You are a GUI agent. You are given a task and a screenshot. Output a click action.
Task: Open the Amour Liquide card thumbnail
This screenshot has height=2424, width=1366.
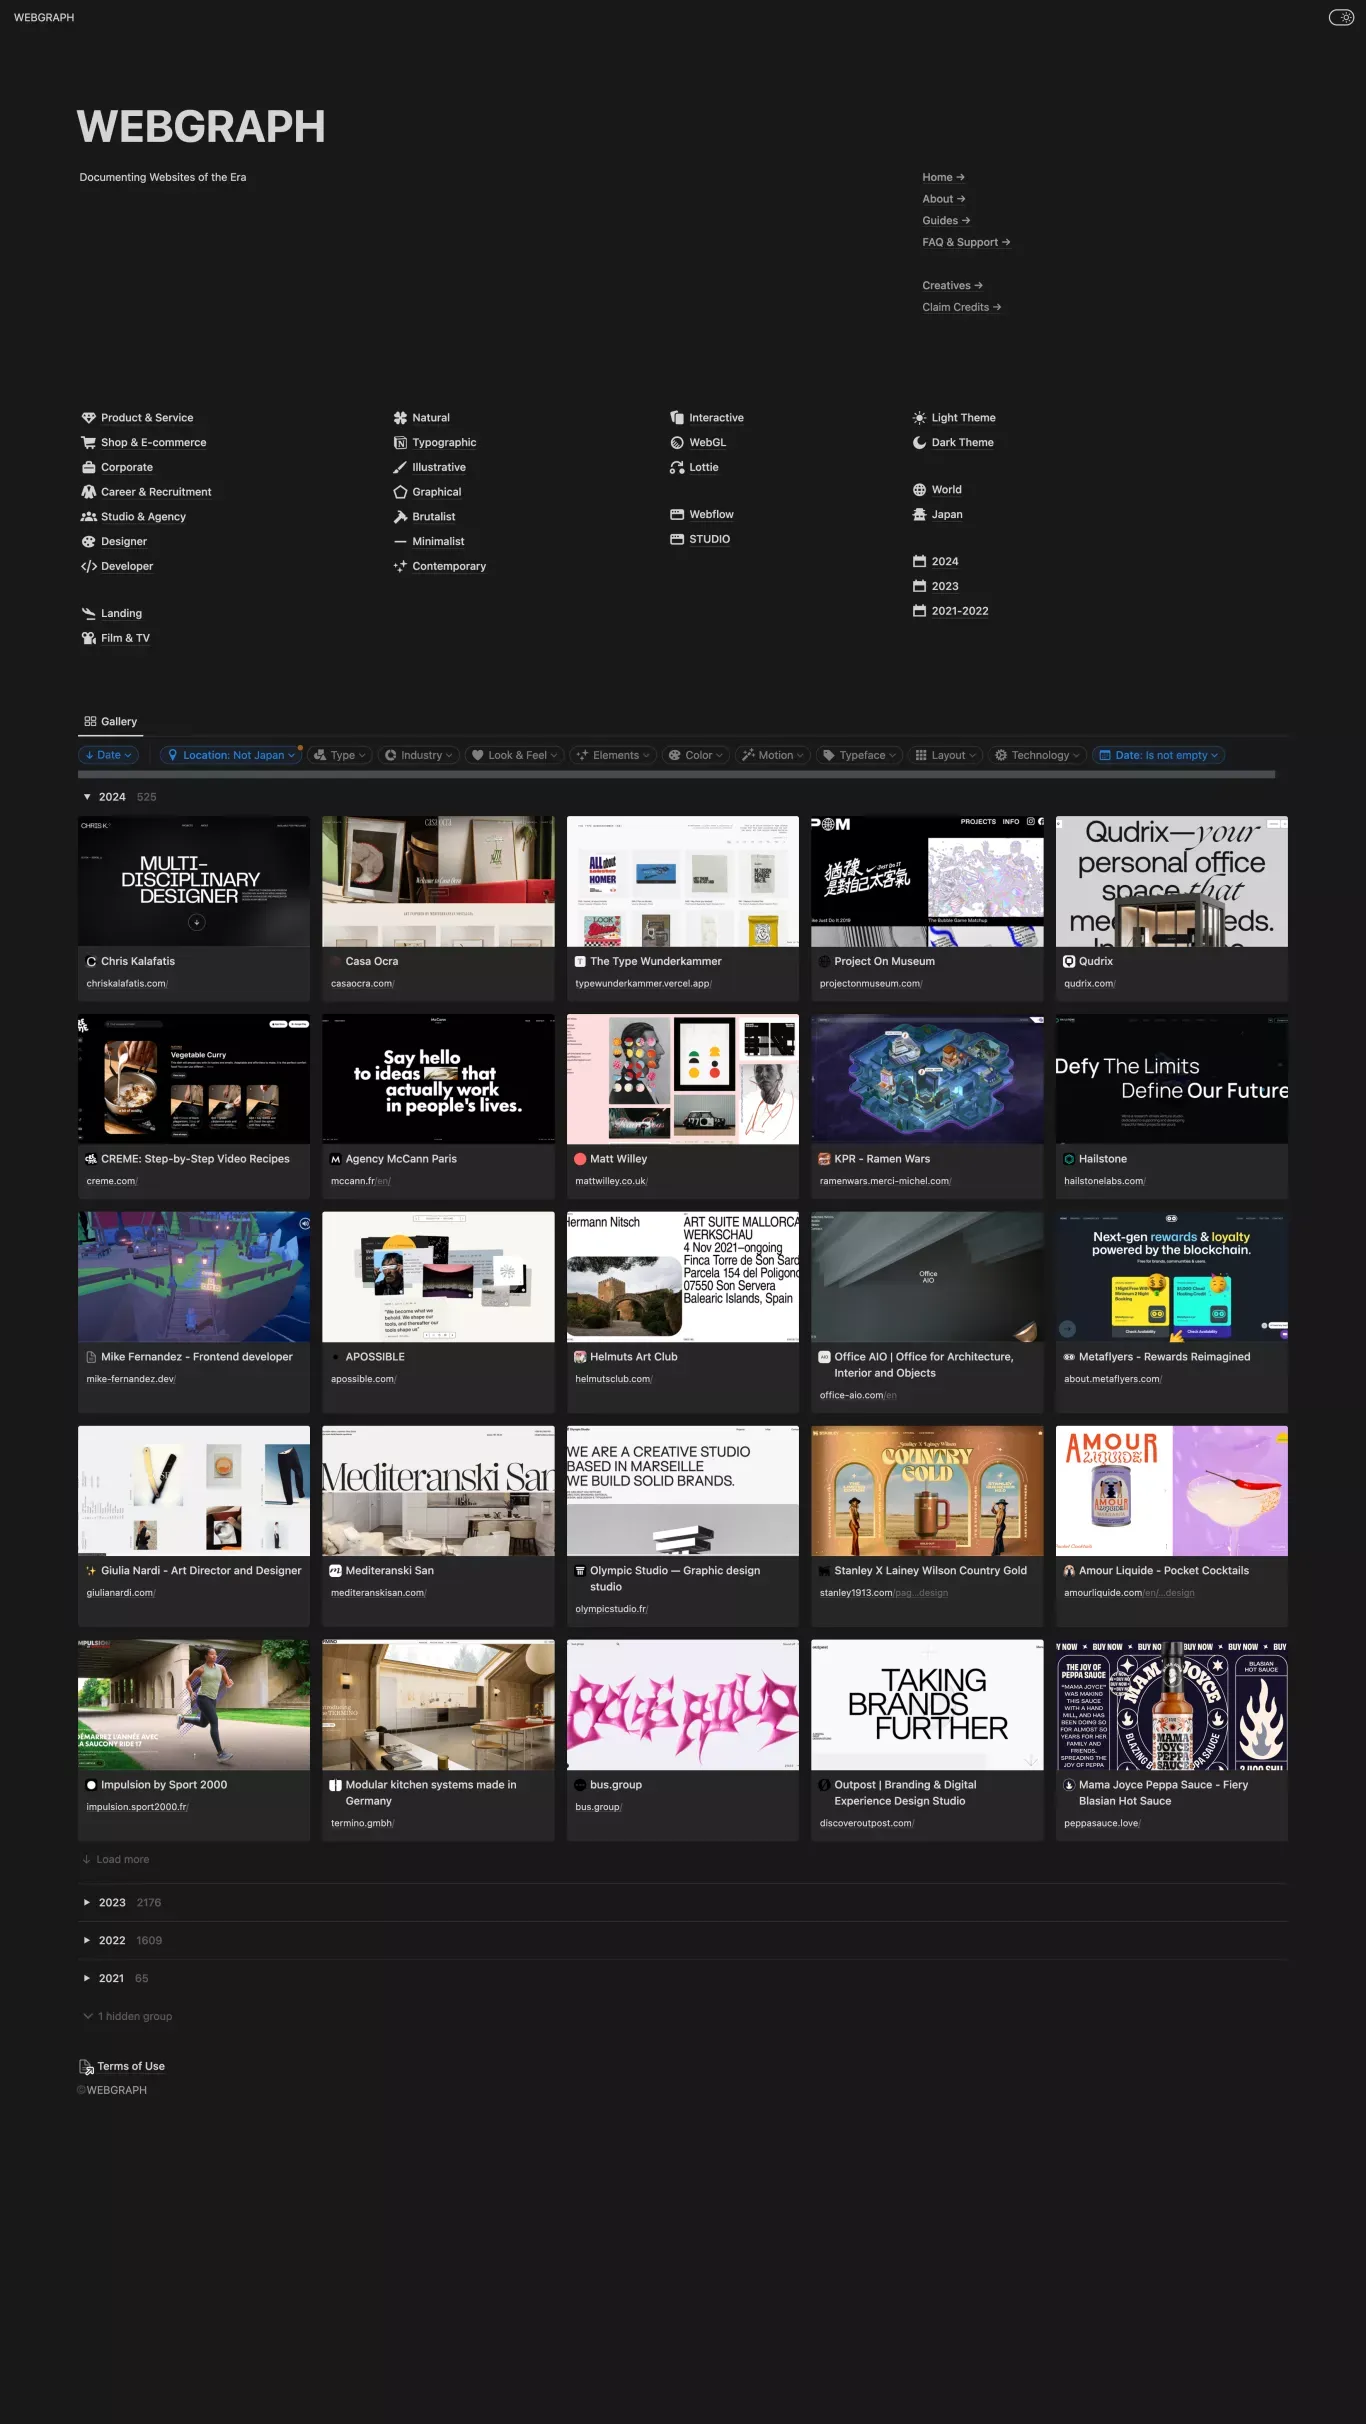tap(1172, 1491)
